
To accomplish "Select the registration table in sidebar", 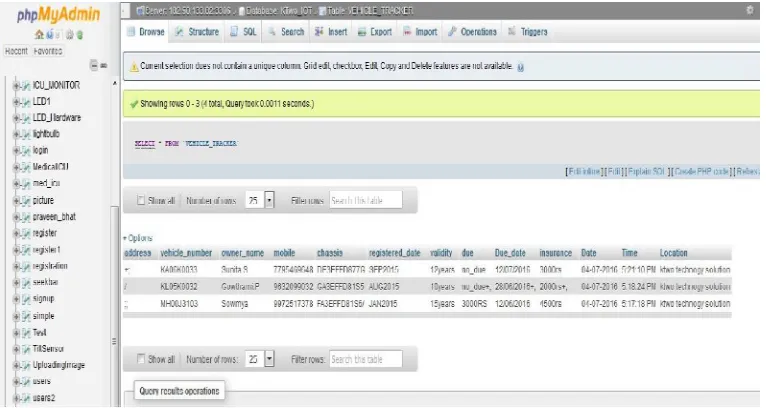I will click(x=50, y=266).
